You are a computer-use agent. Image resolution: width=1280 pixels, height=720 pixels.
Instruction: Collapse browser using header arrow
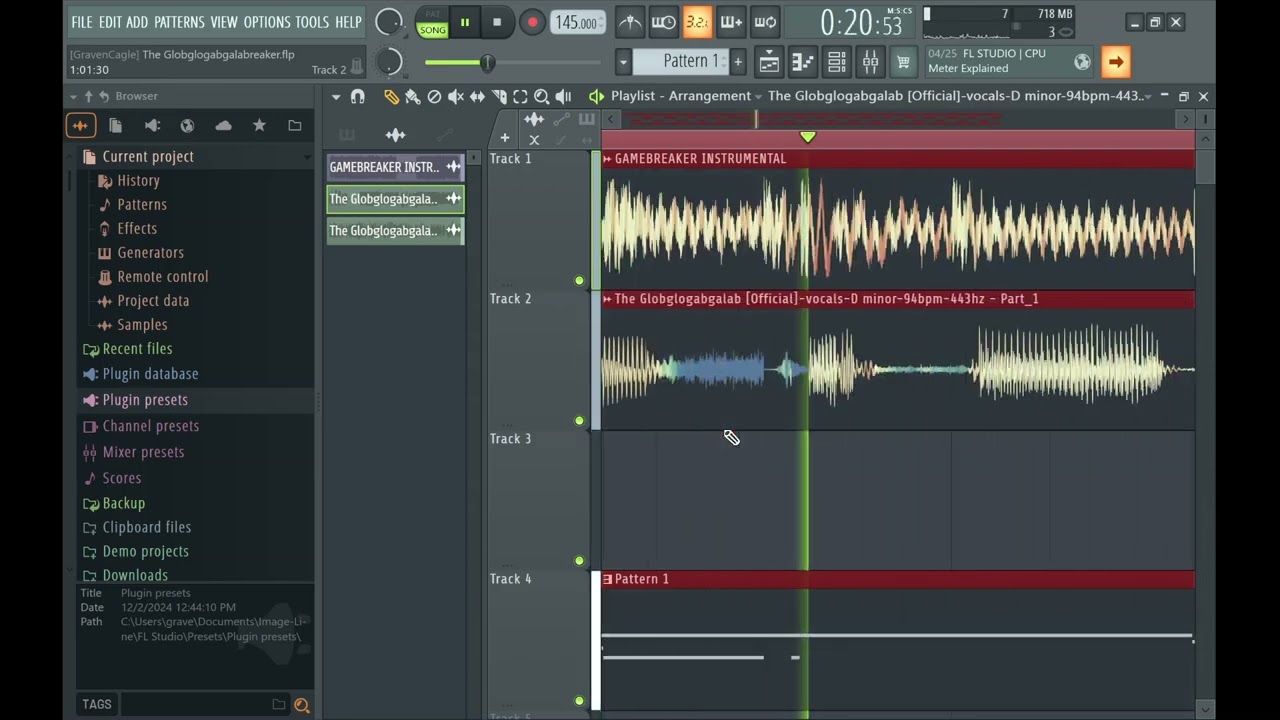coord(73,97)
